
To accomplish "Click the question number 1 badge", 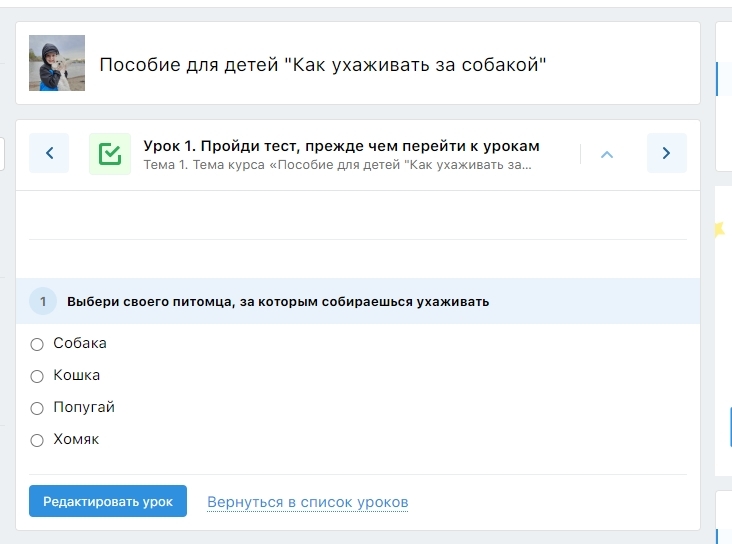I will pos(43,301).
